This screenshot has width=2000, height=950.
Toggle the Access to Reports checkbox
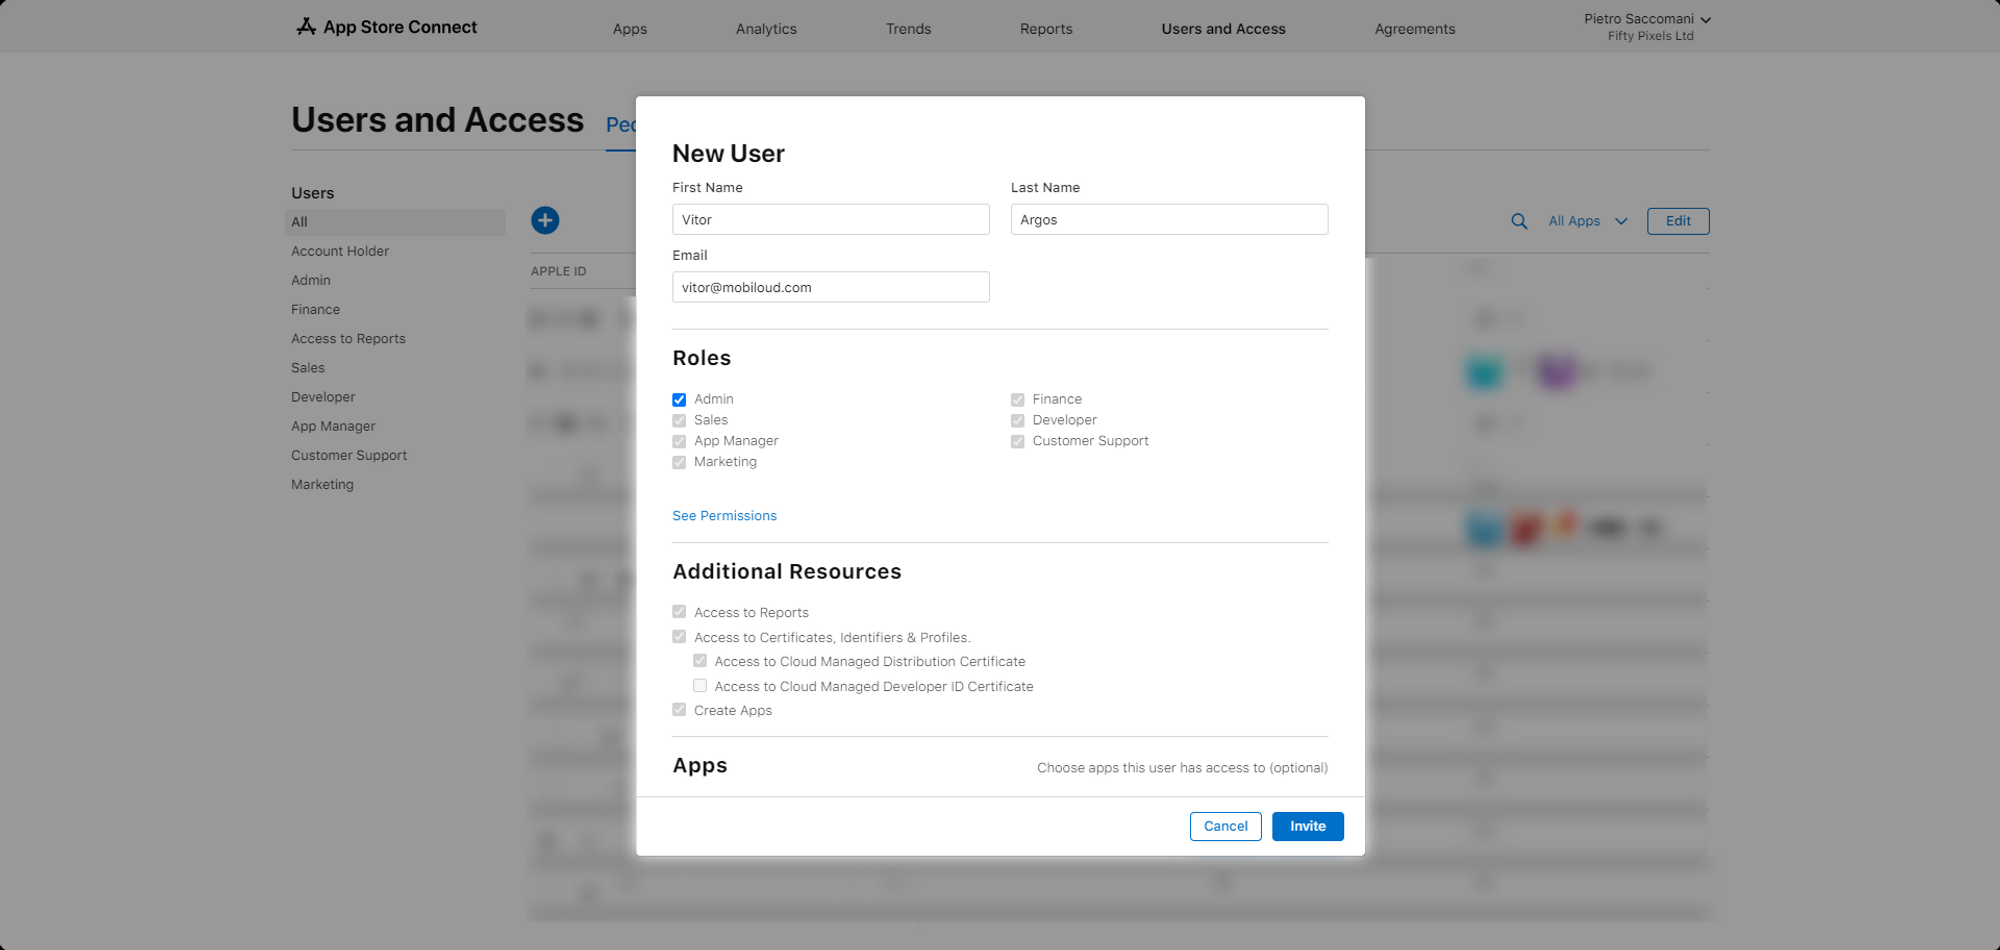tap(679, 612)
